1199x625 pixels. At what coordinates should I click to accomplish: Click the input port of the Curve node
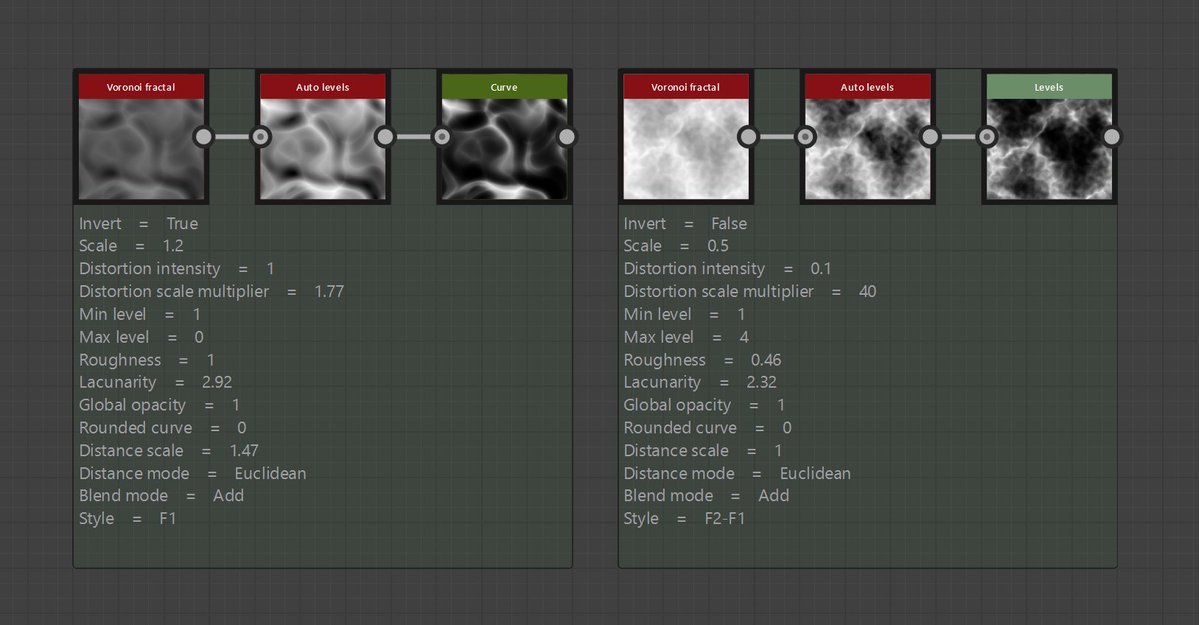click(442, 137)
